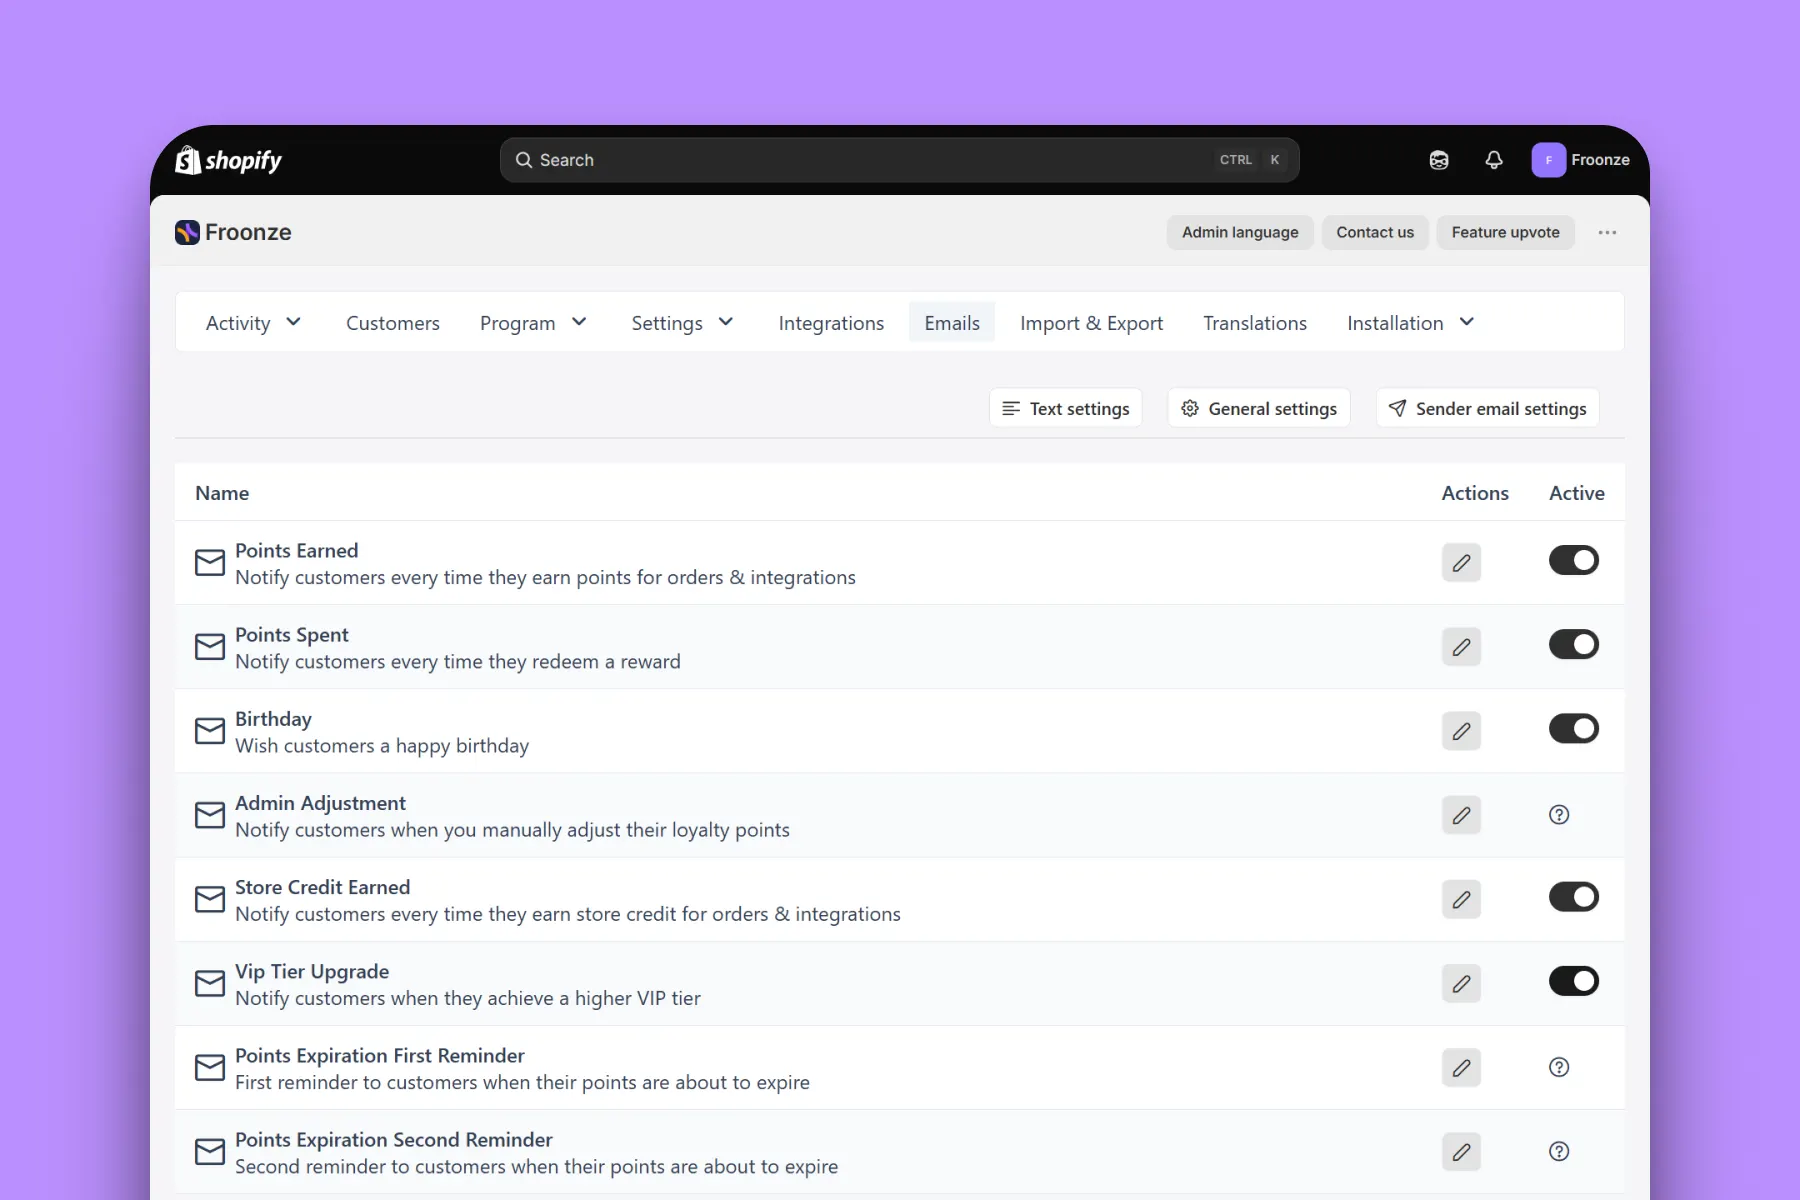
Task: Click the Birthday email name
Action: (273, 719)
